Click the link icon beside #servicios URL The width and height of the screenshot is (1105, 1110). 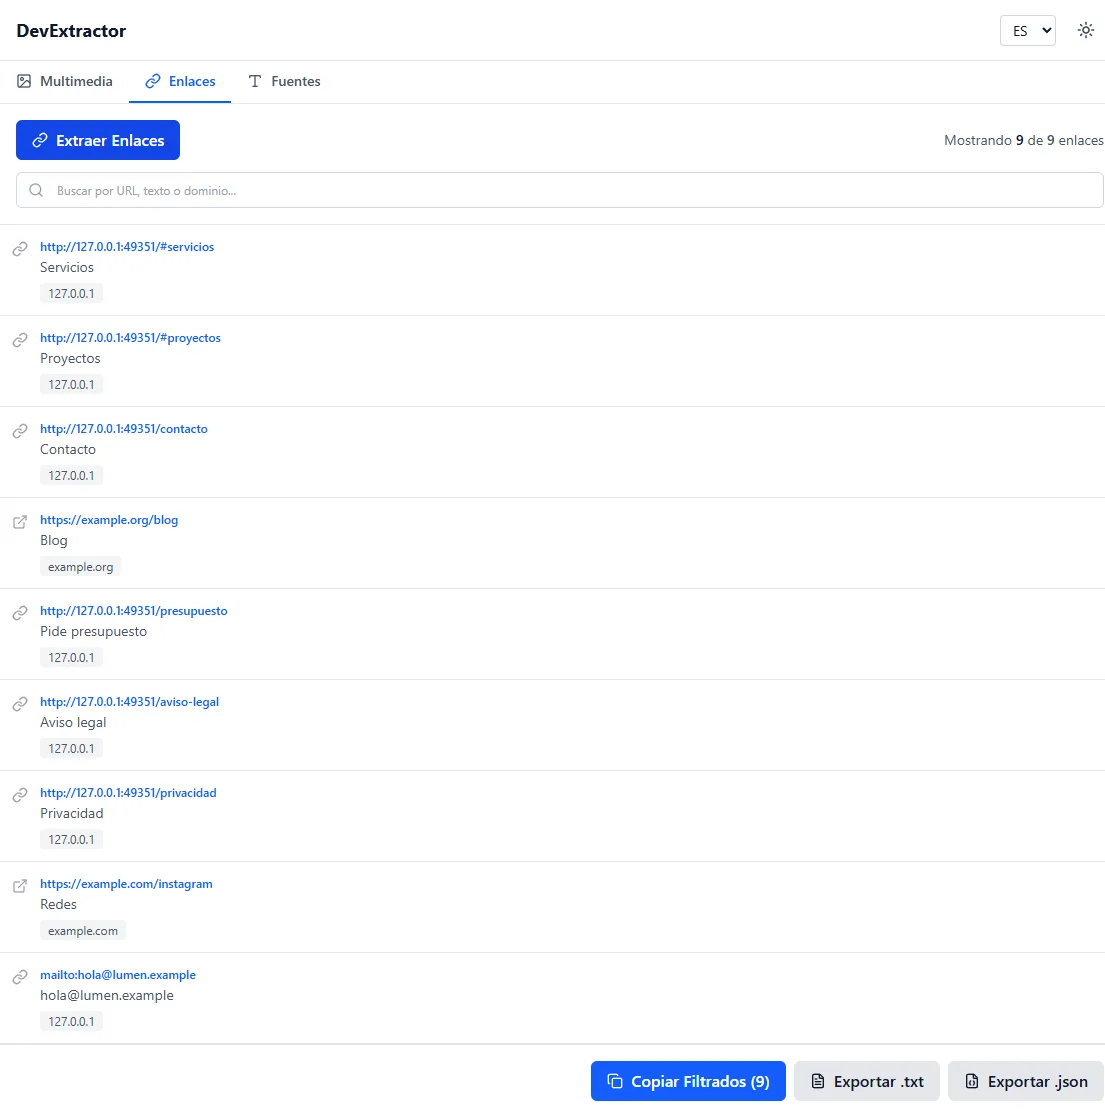(x=20, y=249)
